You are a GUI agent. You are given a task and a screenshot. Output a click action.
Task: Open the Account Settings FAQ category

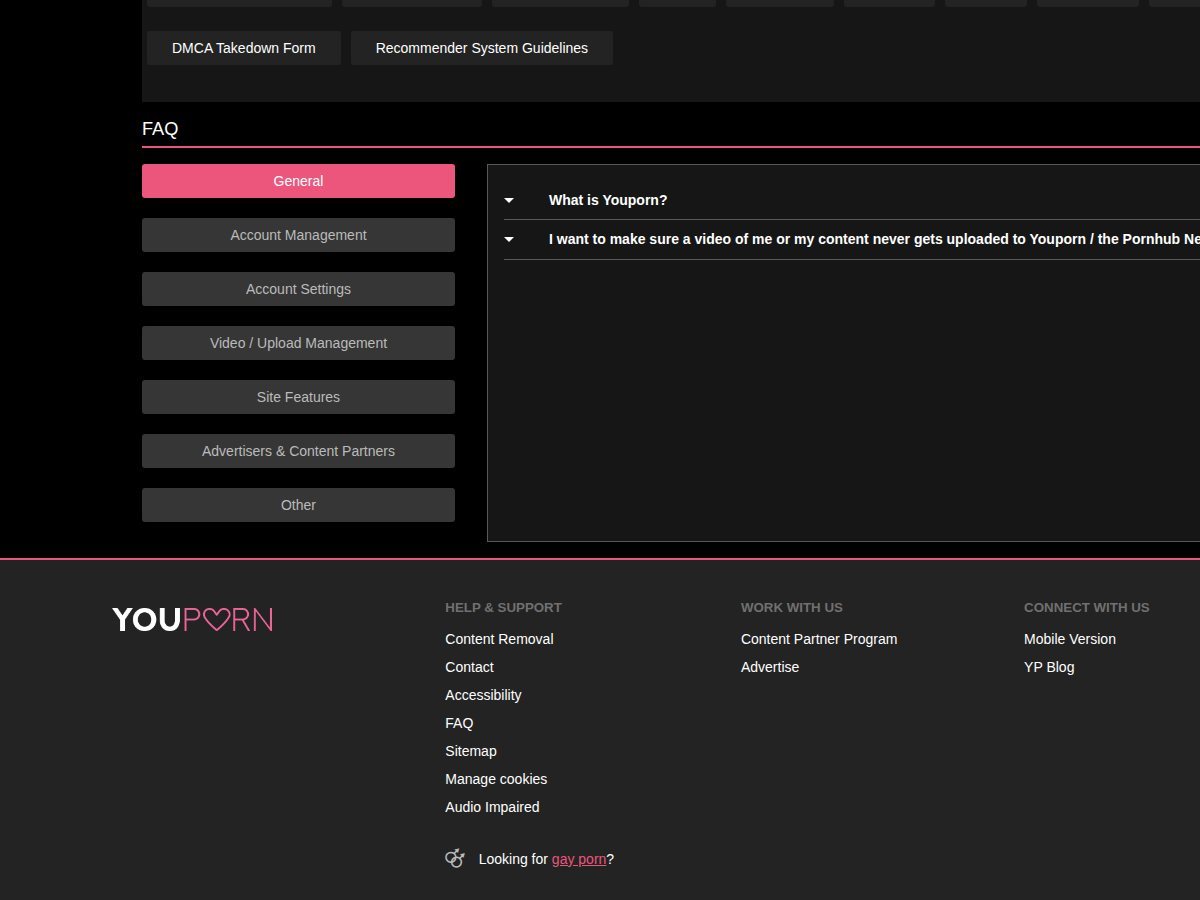(x=298, y=289)
